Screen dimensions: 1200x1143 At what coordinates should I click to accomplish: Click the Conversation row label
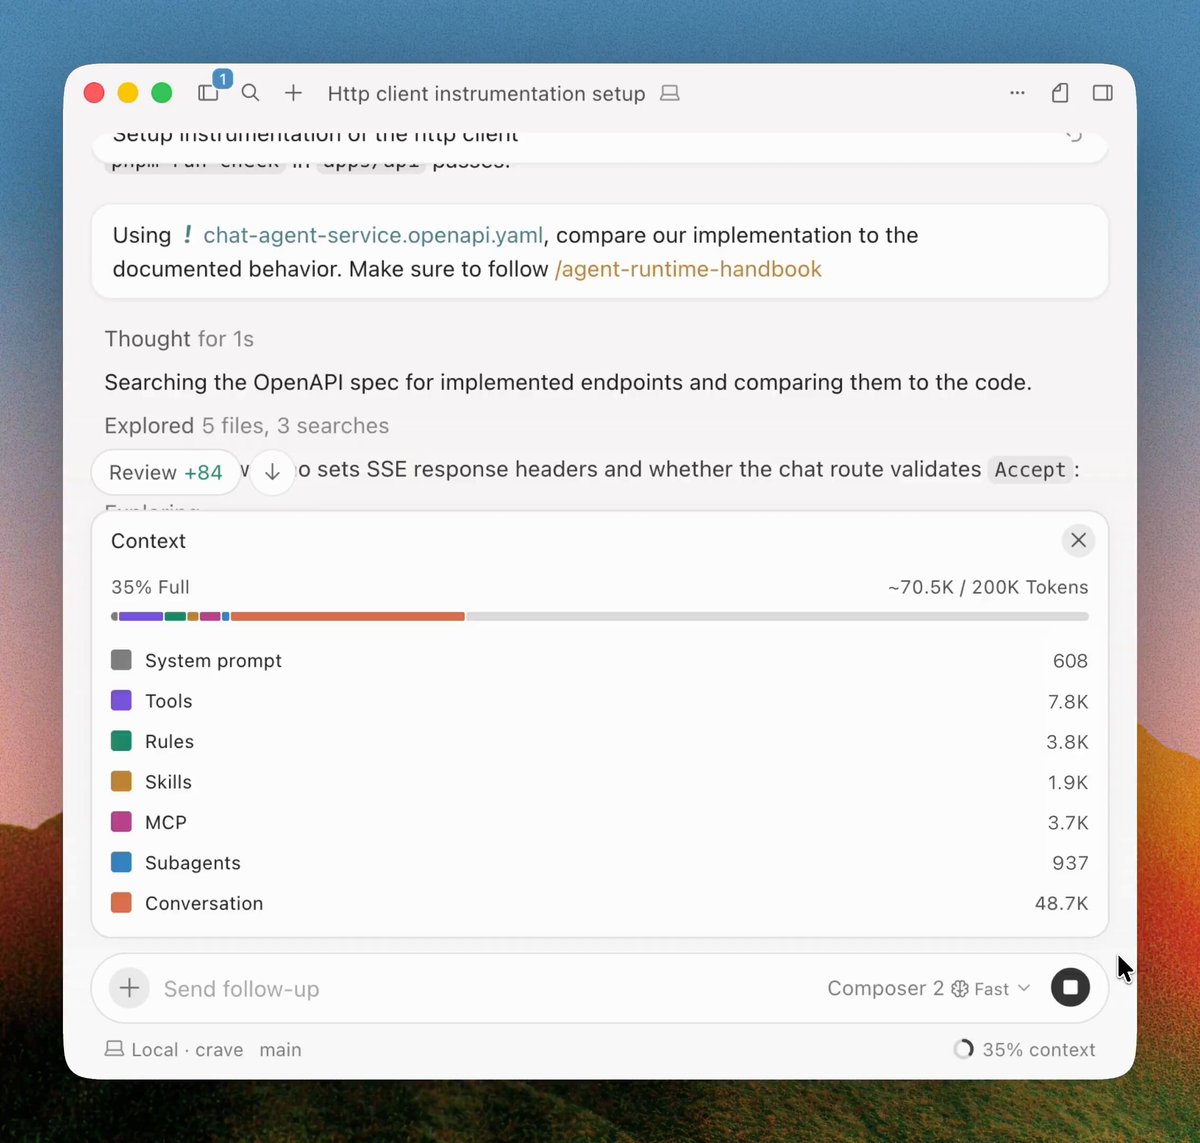[x=204, y=903]
